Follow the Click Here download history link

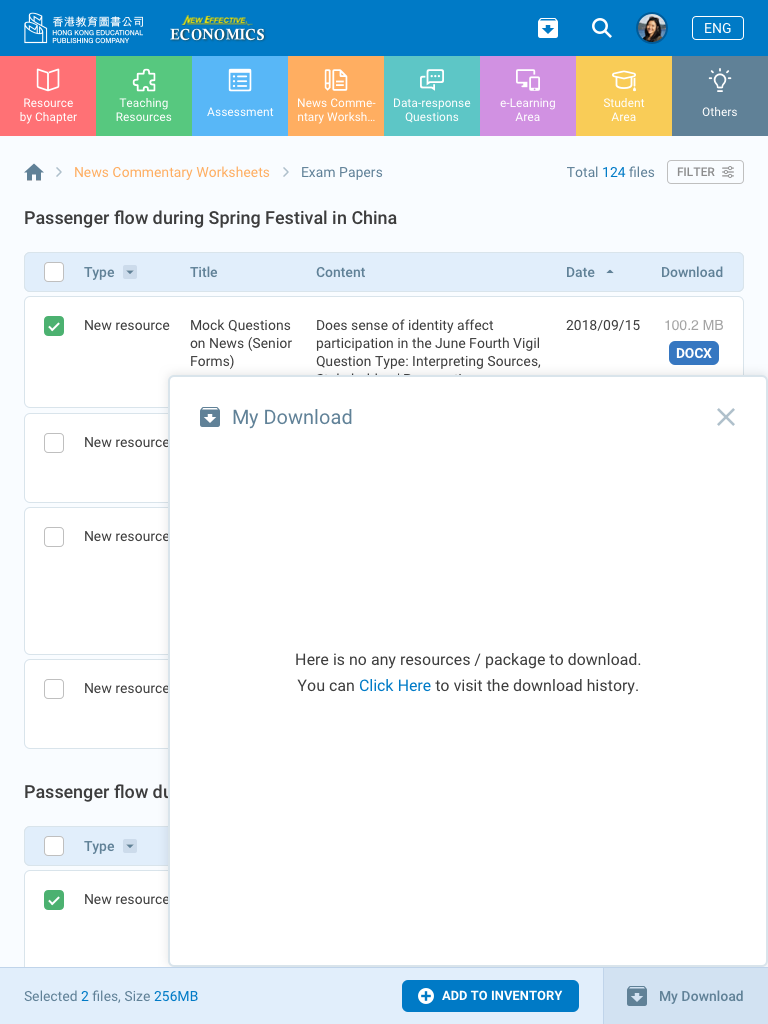(x=395, y=686)
